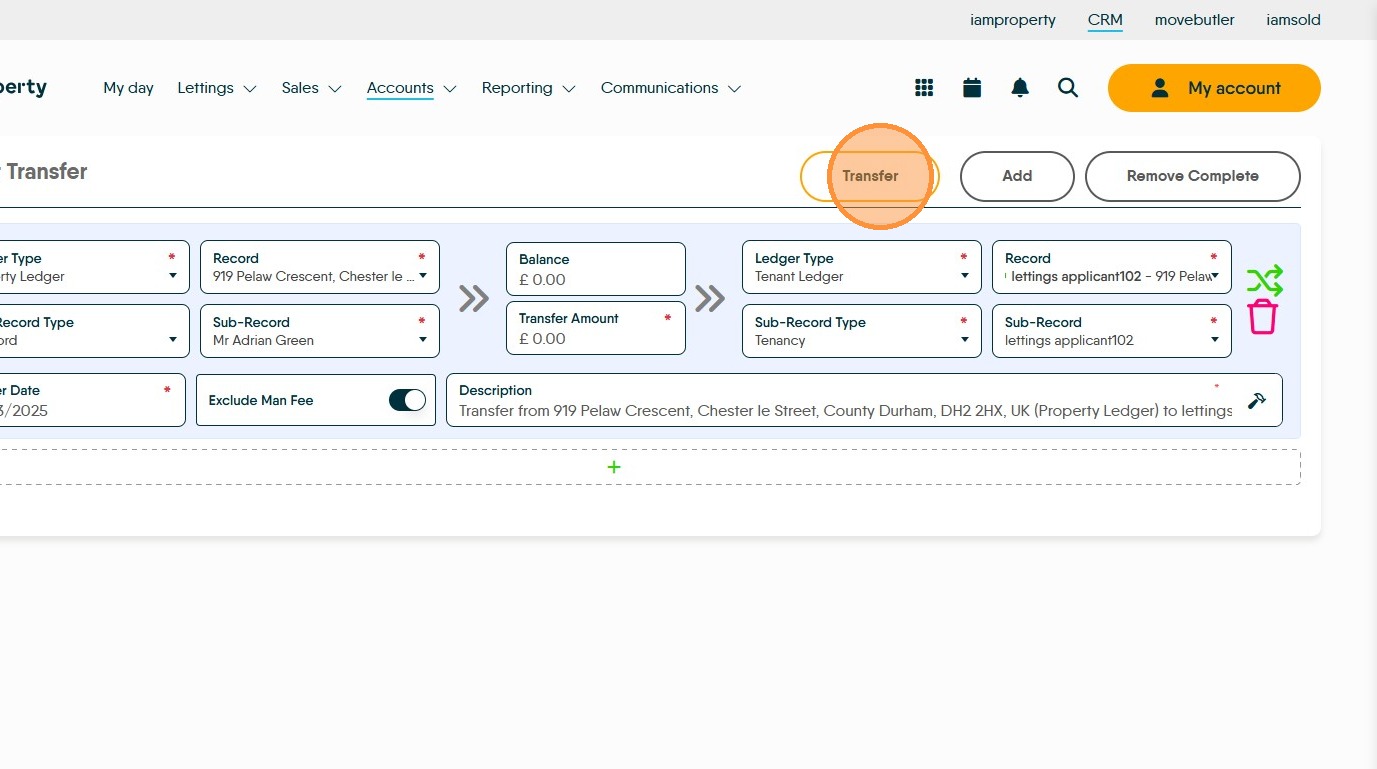This screenshot has width=1377, height=769.
Task: Open the iamproperty link
Action: pos(1013,20)
